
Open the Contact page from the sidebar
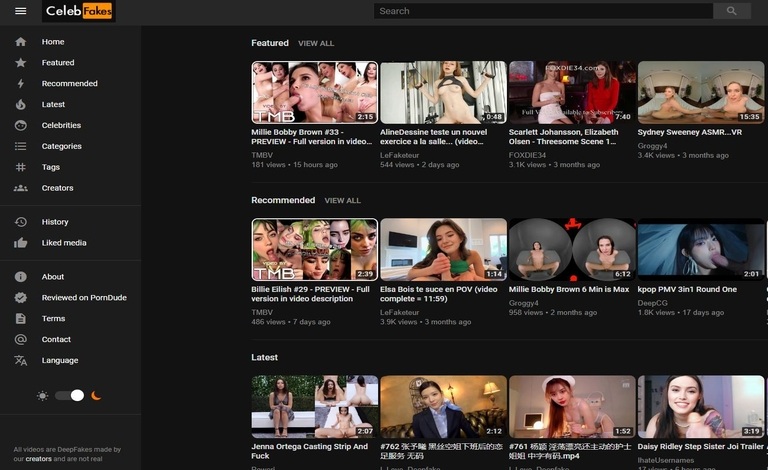[56, 340]
